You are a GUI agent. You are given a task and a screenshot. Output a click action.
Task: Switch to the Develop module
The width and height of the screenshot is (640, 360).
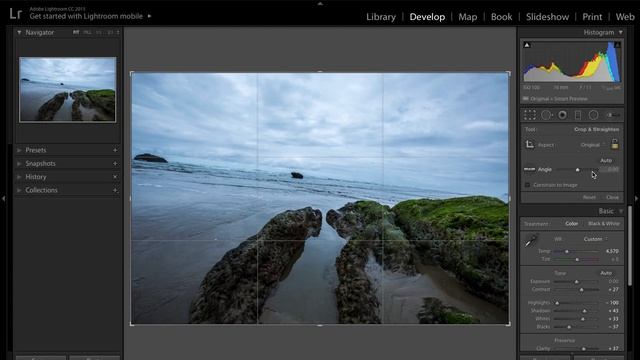pyautogui.click(x=427, y=17)
